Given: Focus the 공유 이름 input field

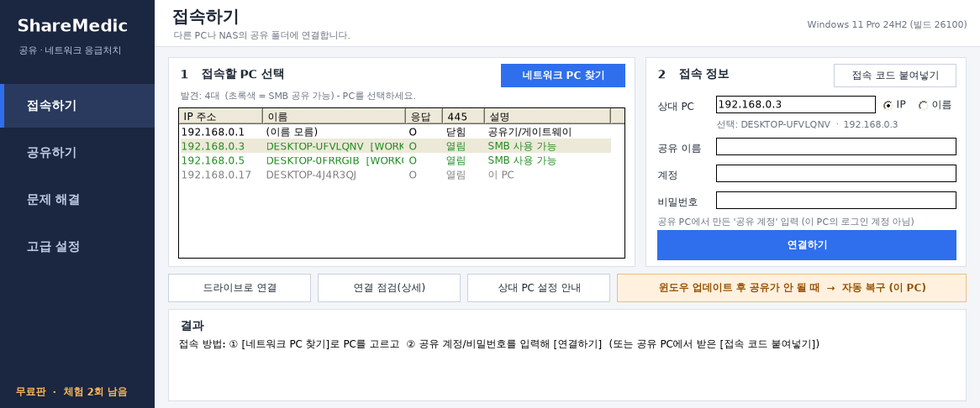Looking at the screenshot, I should pyautogui.click(x=836, y=147).
